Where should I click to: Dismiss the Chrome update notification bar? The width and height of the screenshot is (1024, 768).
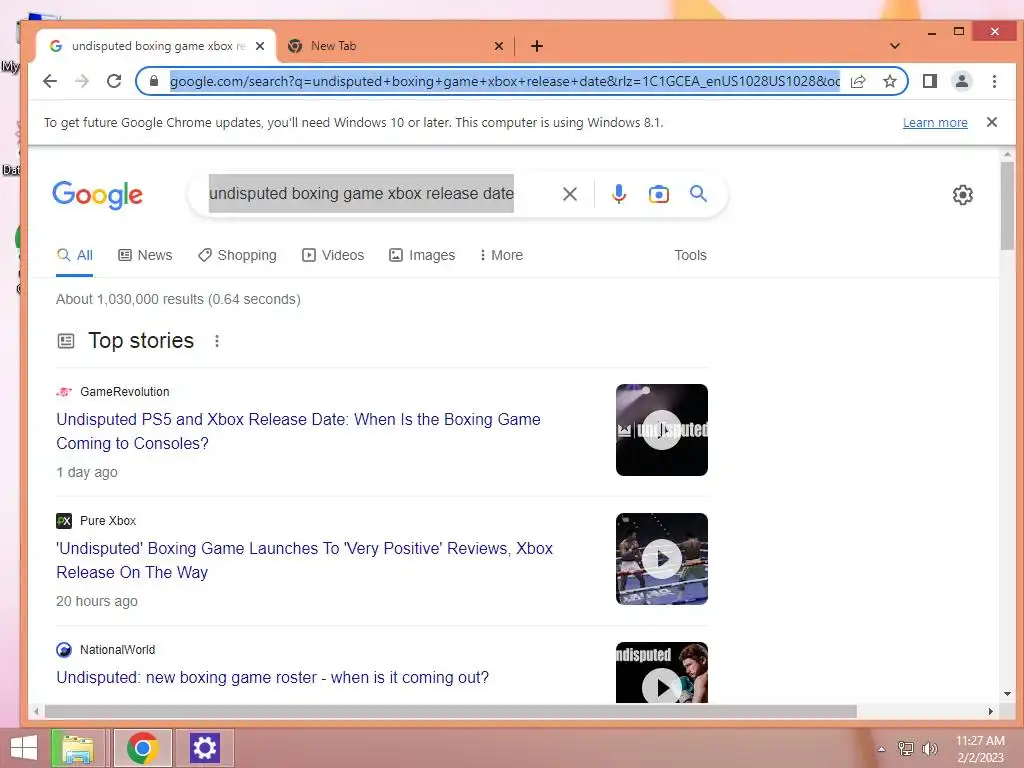tap(991, 122)
